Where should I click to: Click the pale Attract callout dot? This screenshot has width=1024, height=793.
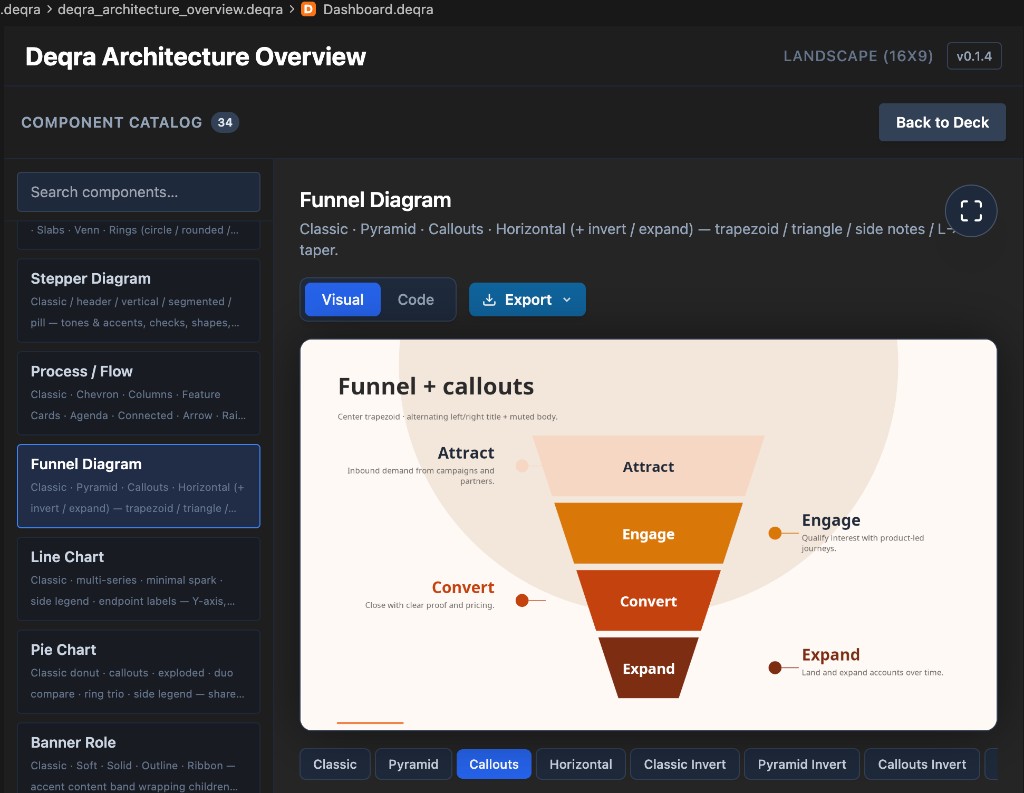pyautogui.click(x=522, y=466)
